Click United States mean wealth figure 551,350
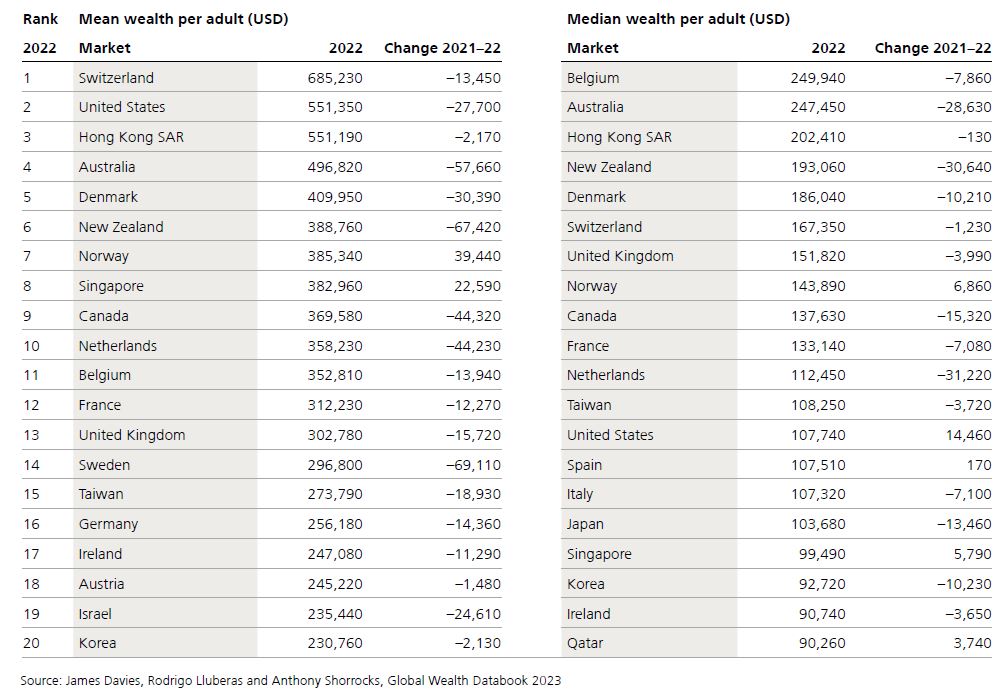Image resolution: width=1001 pixels, height=693 pixels. pos(335,107)
